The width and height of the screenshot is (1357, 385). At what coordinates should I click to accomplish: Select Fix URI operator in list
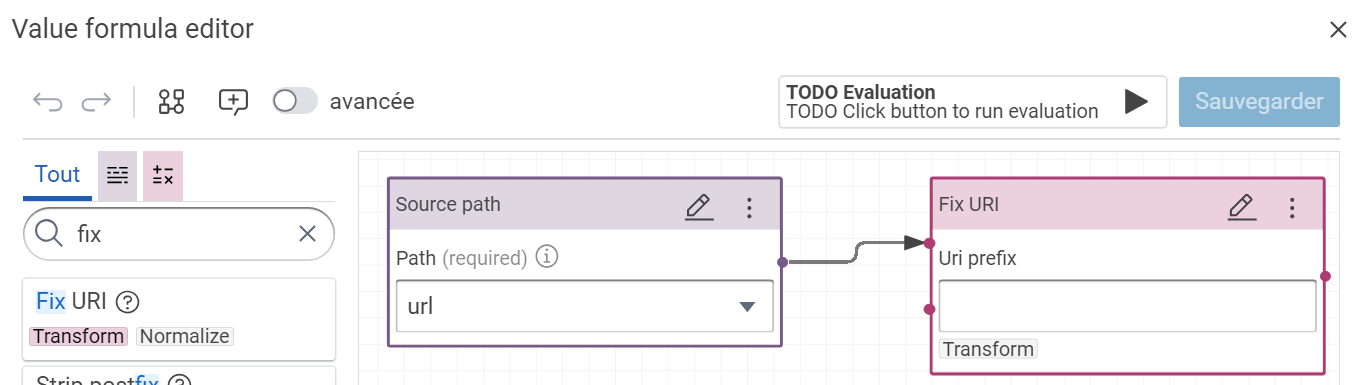(x=179, y=319)
